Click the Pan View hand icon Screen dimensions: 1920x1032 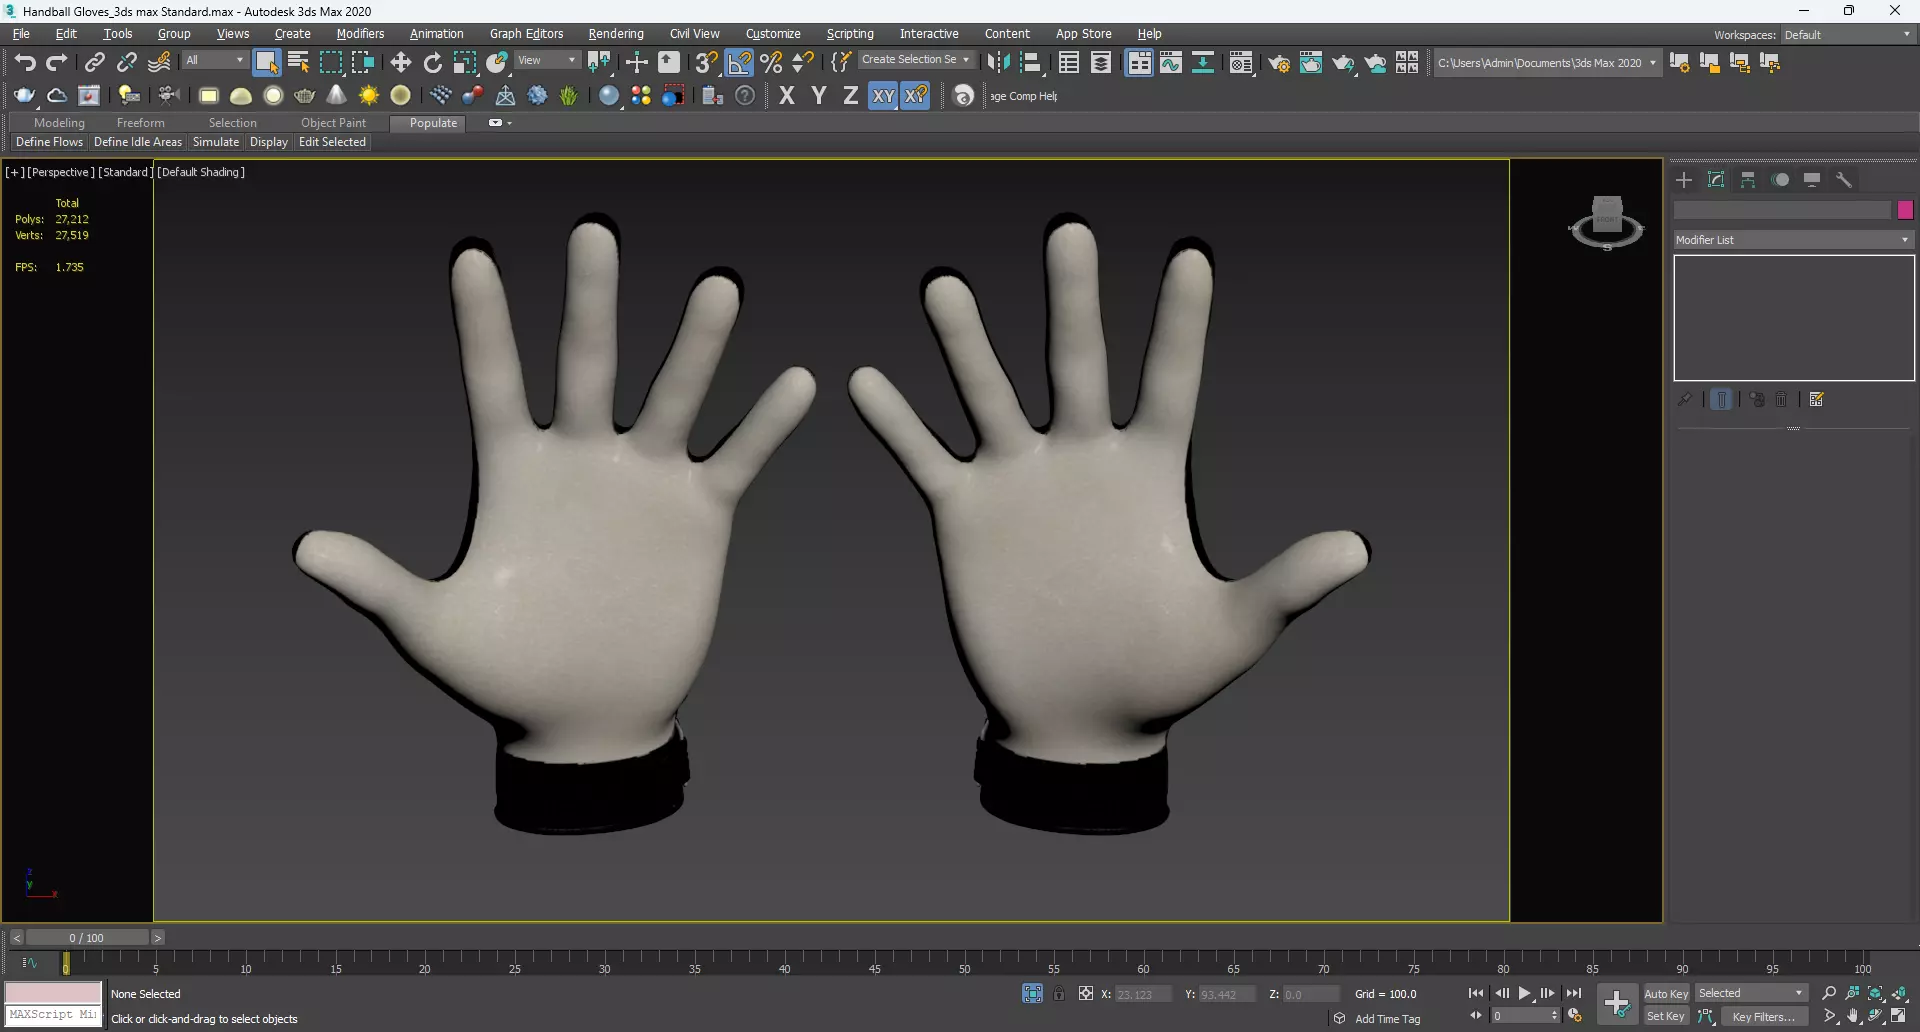(x=1853, y=1016)
